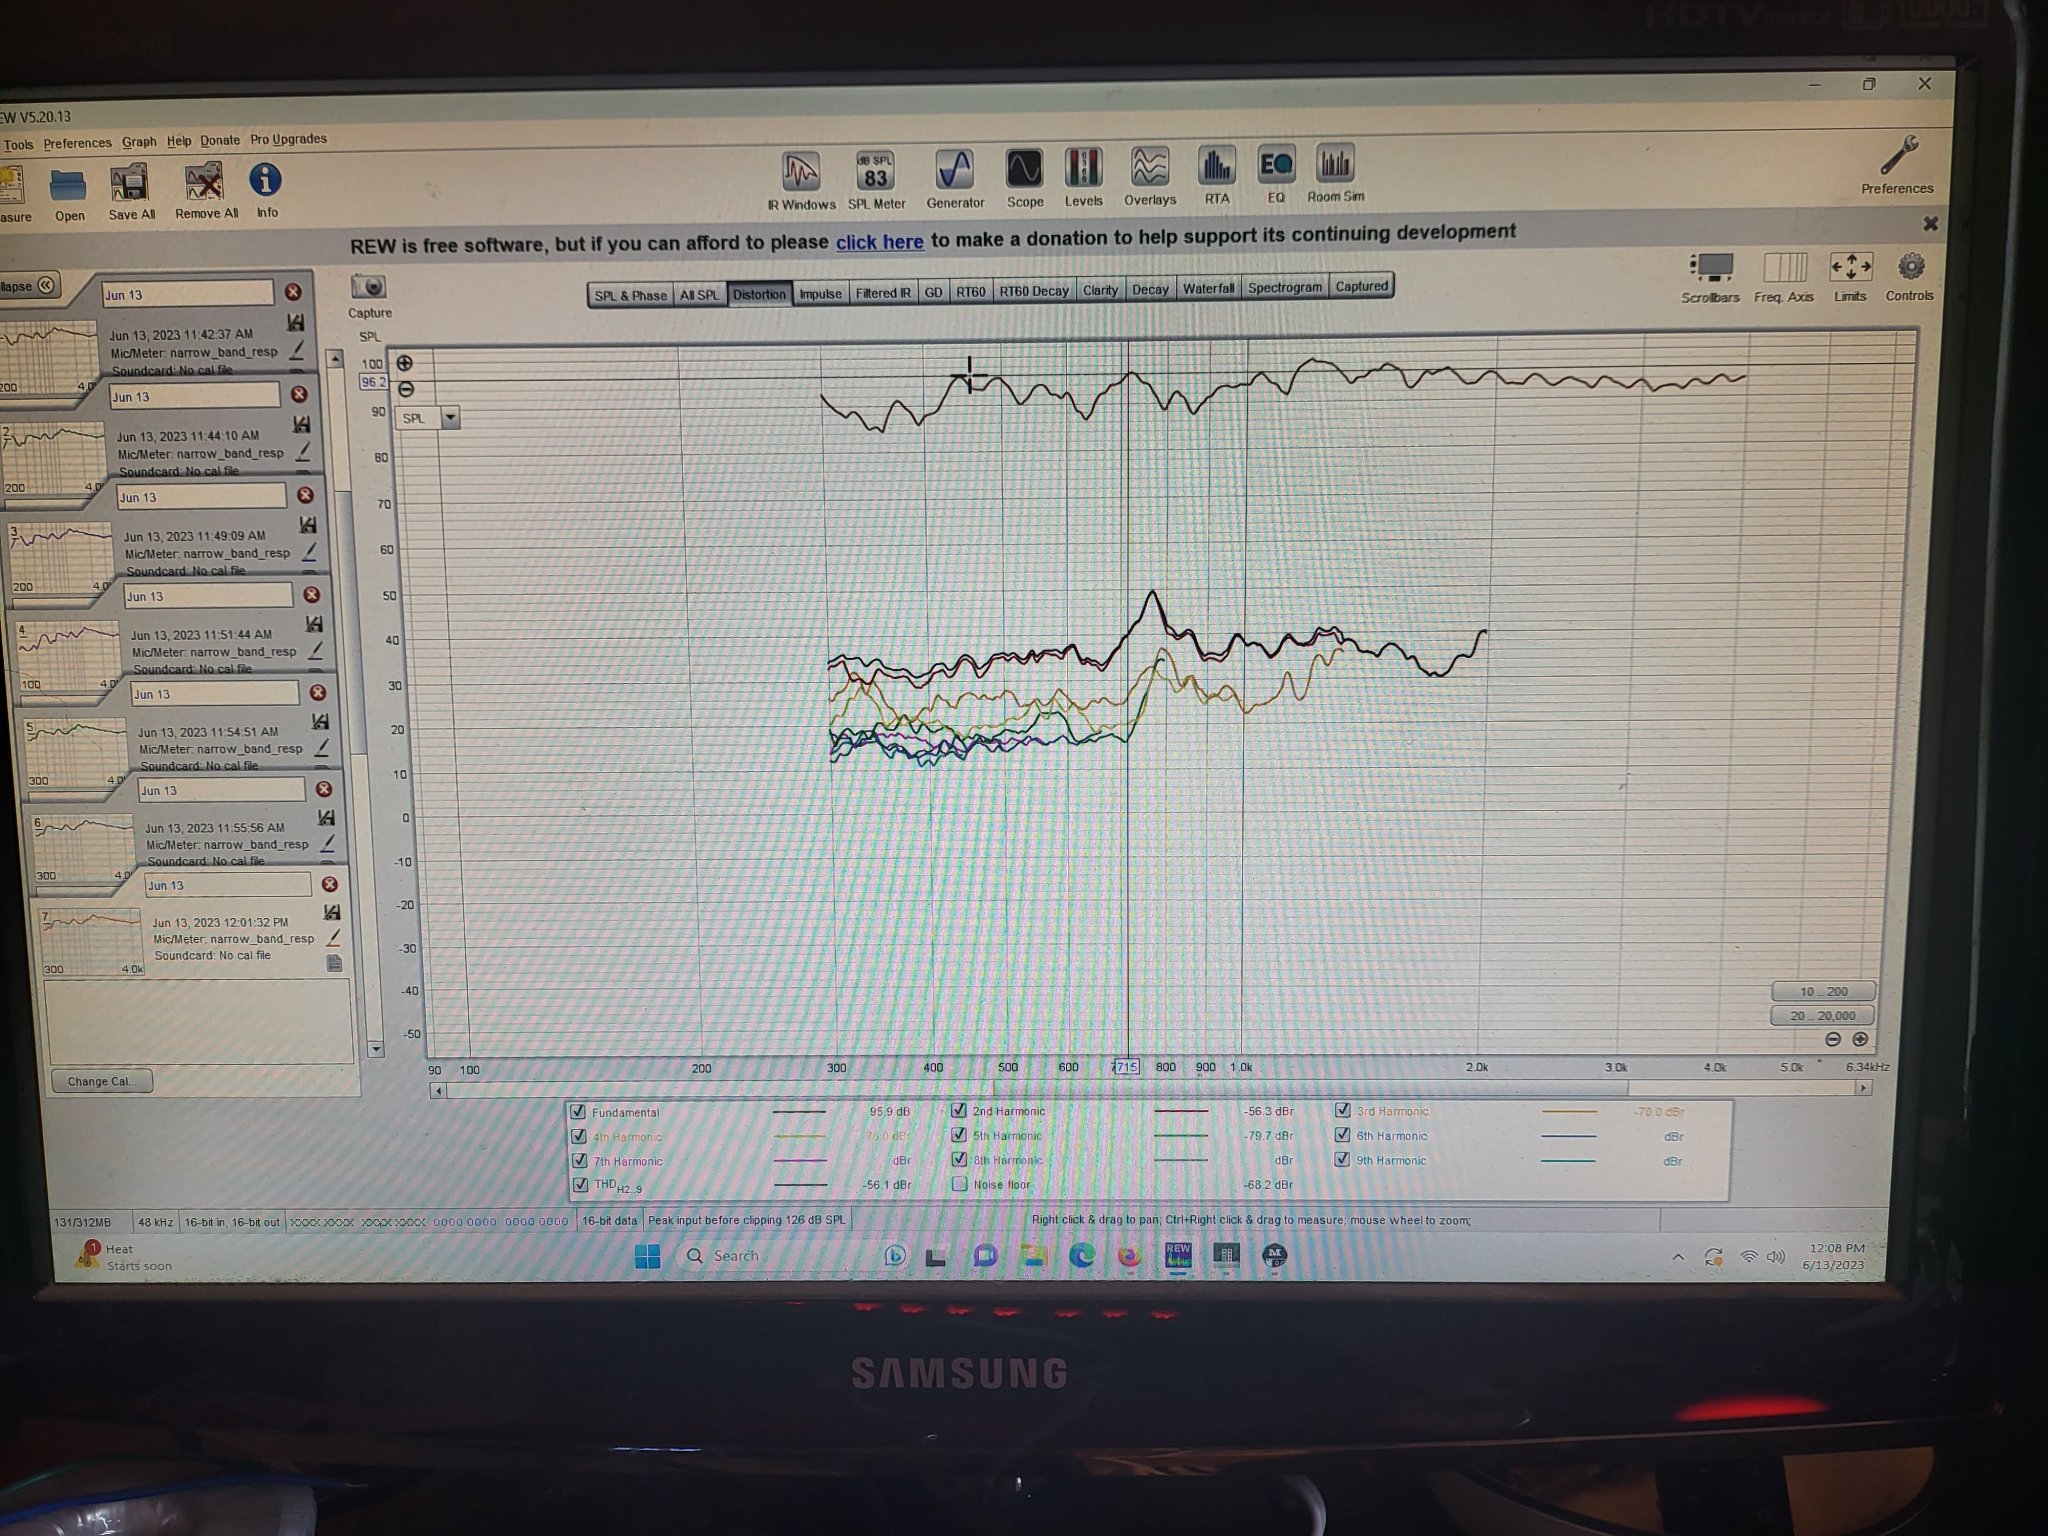
Task: Follow the click here donation link
Action: [x=879, y=242]
